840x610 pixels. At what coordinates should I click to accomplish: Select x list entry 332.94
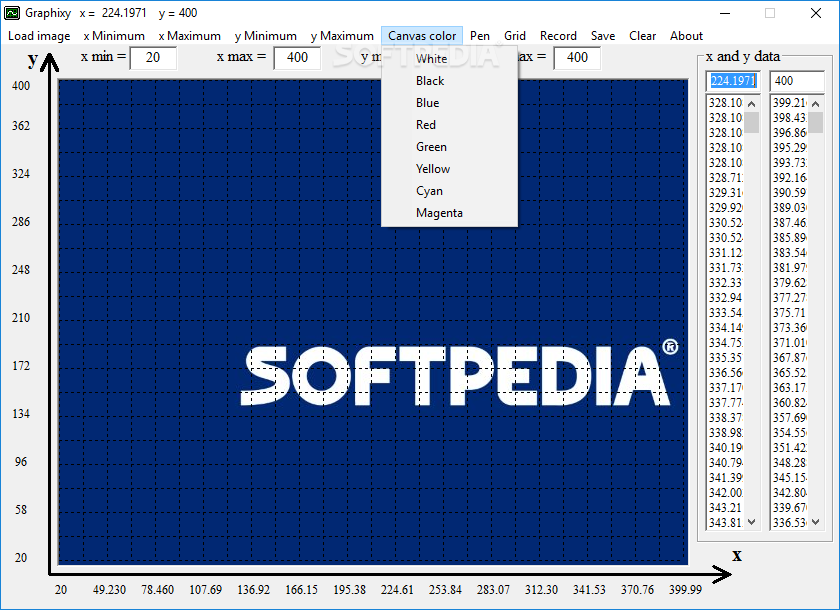coord(725,298)
